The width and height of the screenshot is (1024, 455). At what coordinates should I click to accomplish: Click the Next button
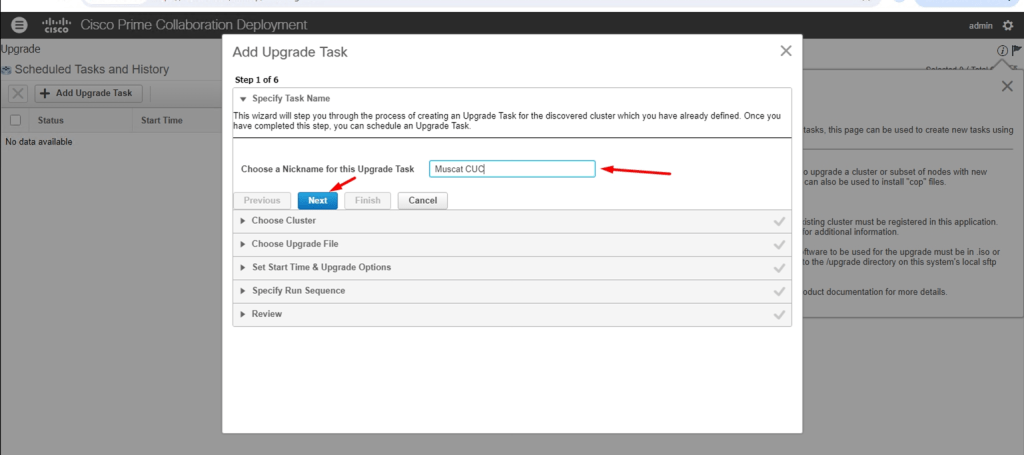317,200
